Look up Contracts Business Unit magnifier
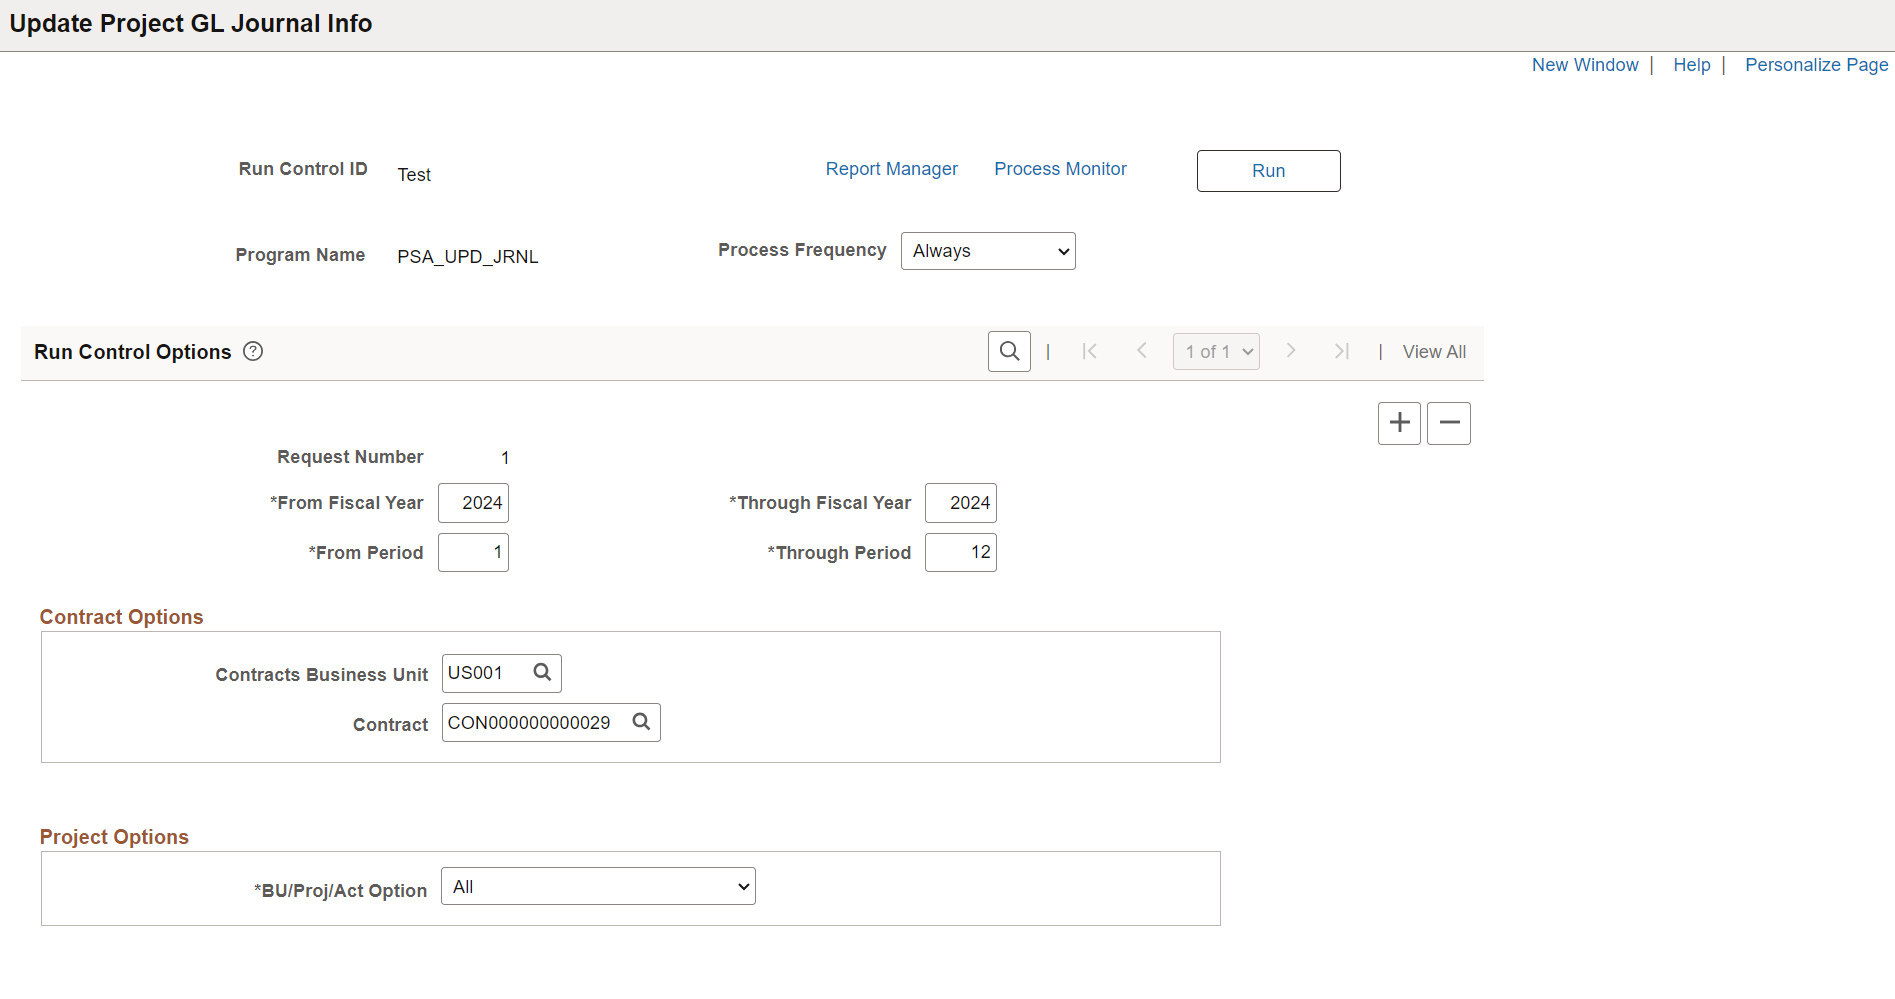The width and height of the screenshot is (1895, 999). [542, 673]
